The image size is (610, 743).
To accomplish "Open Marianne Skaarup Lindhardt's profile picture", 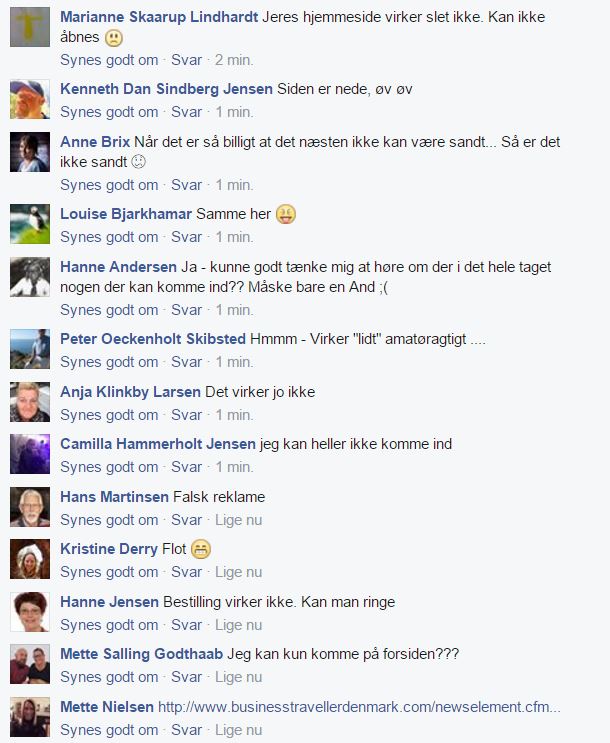I will tap(30, 27).
